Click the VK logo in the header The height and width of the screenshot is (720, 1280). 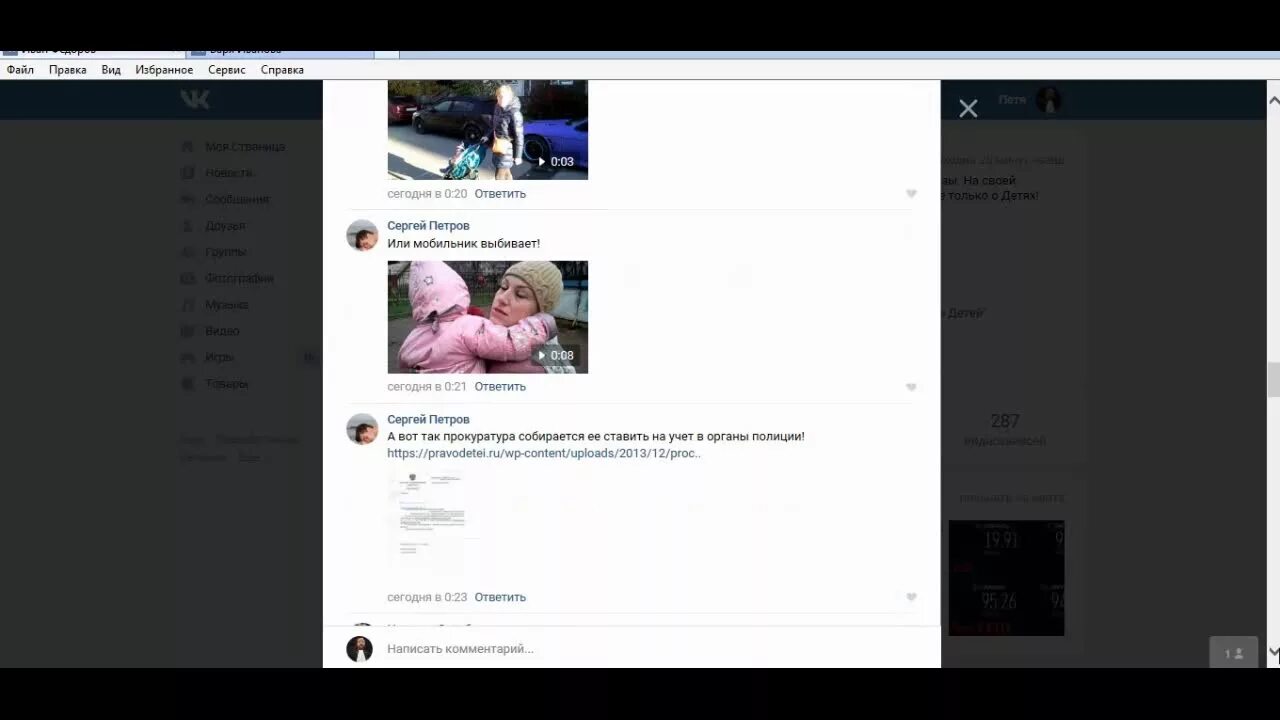(x=195, y=99)
